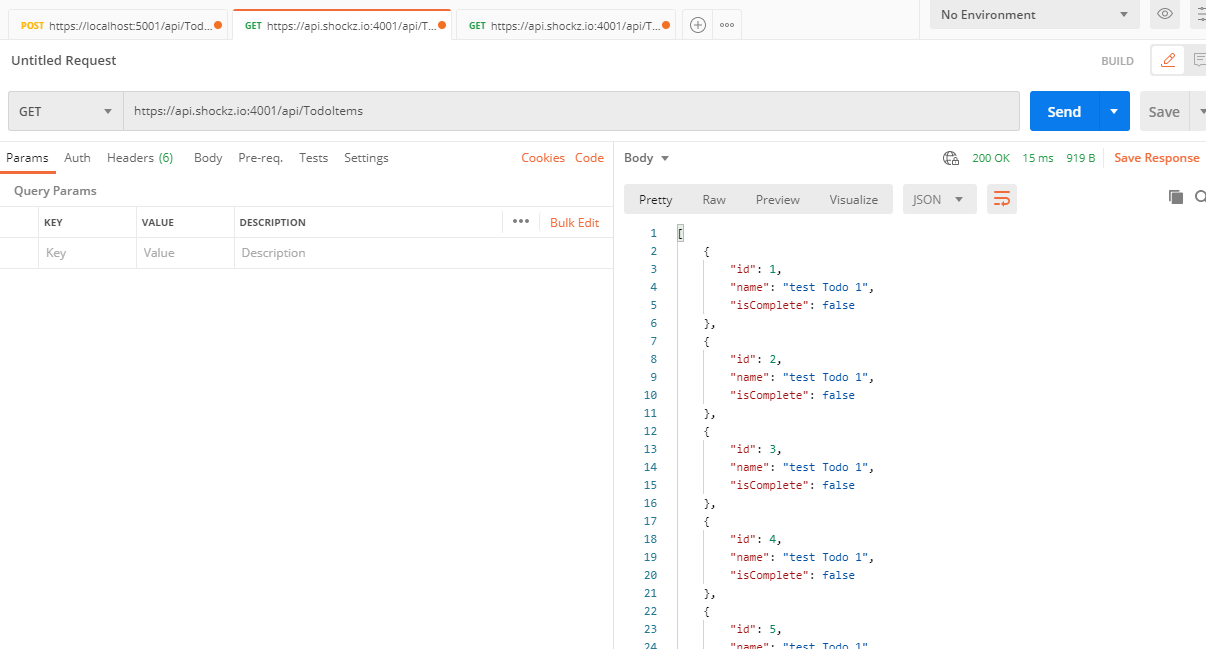1206x649 pixels.
Task: Click the request URL input field
Action: (x=570, y=111)
